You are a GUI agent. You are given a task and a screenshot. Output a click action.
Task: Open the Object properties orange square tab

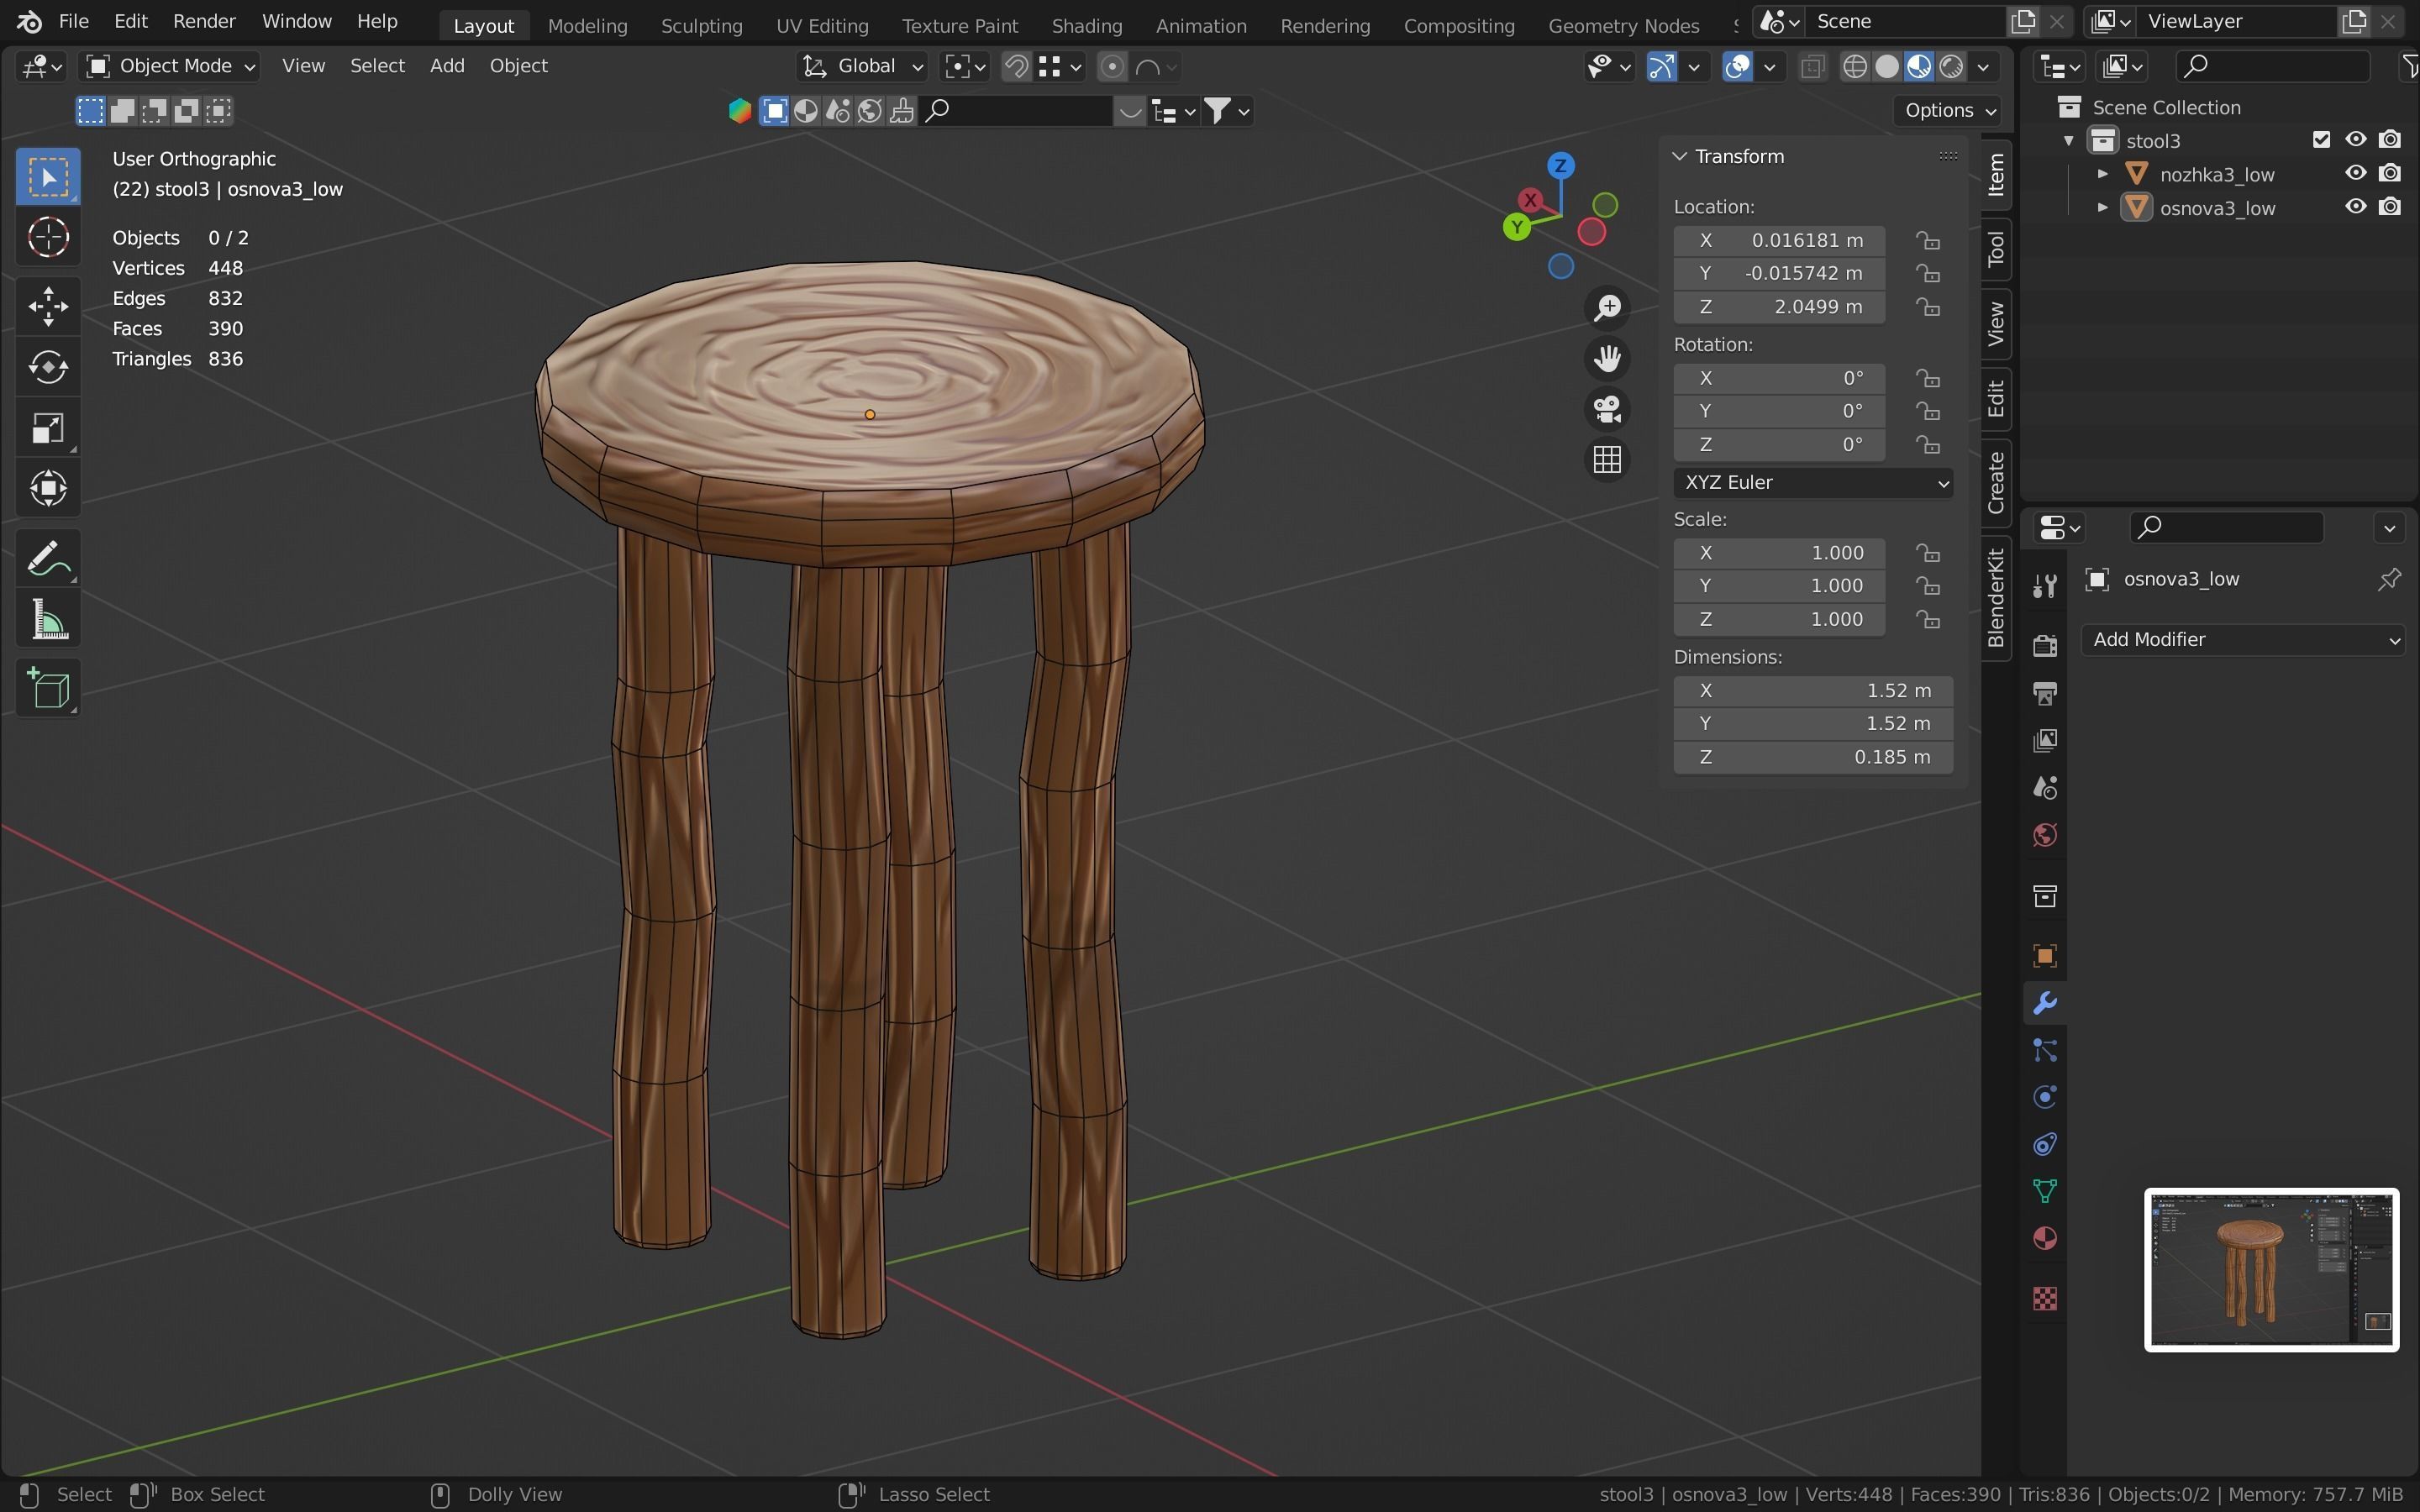pyautogui.click(x=2045, y=956)
